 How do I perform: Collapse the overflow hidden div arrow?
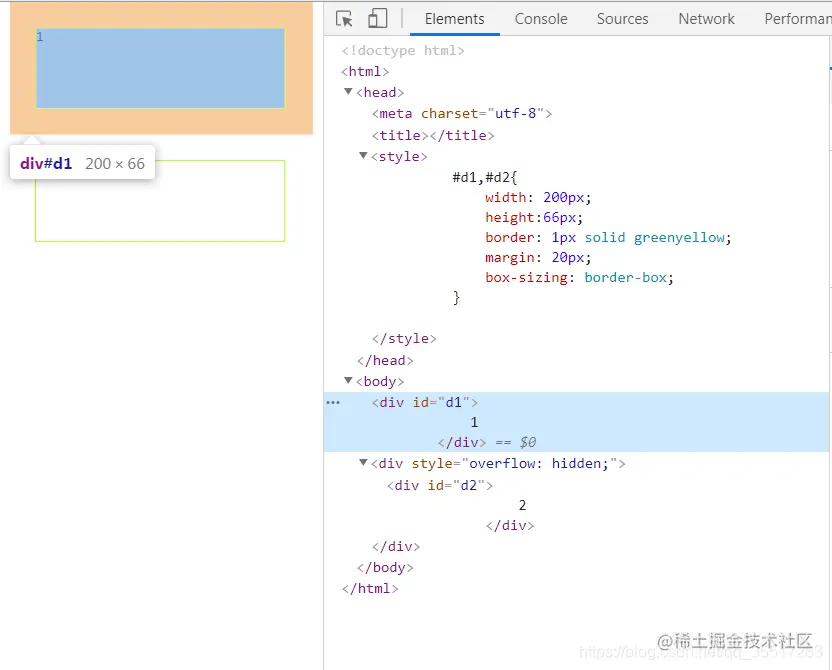click(363, 463)
